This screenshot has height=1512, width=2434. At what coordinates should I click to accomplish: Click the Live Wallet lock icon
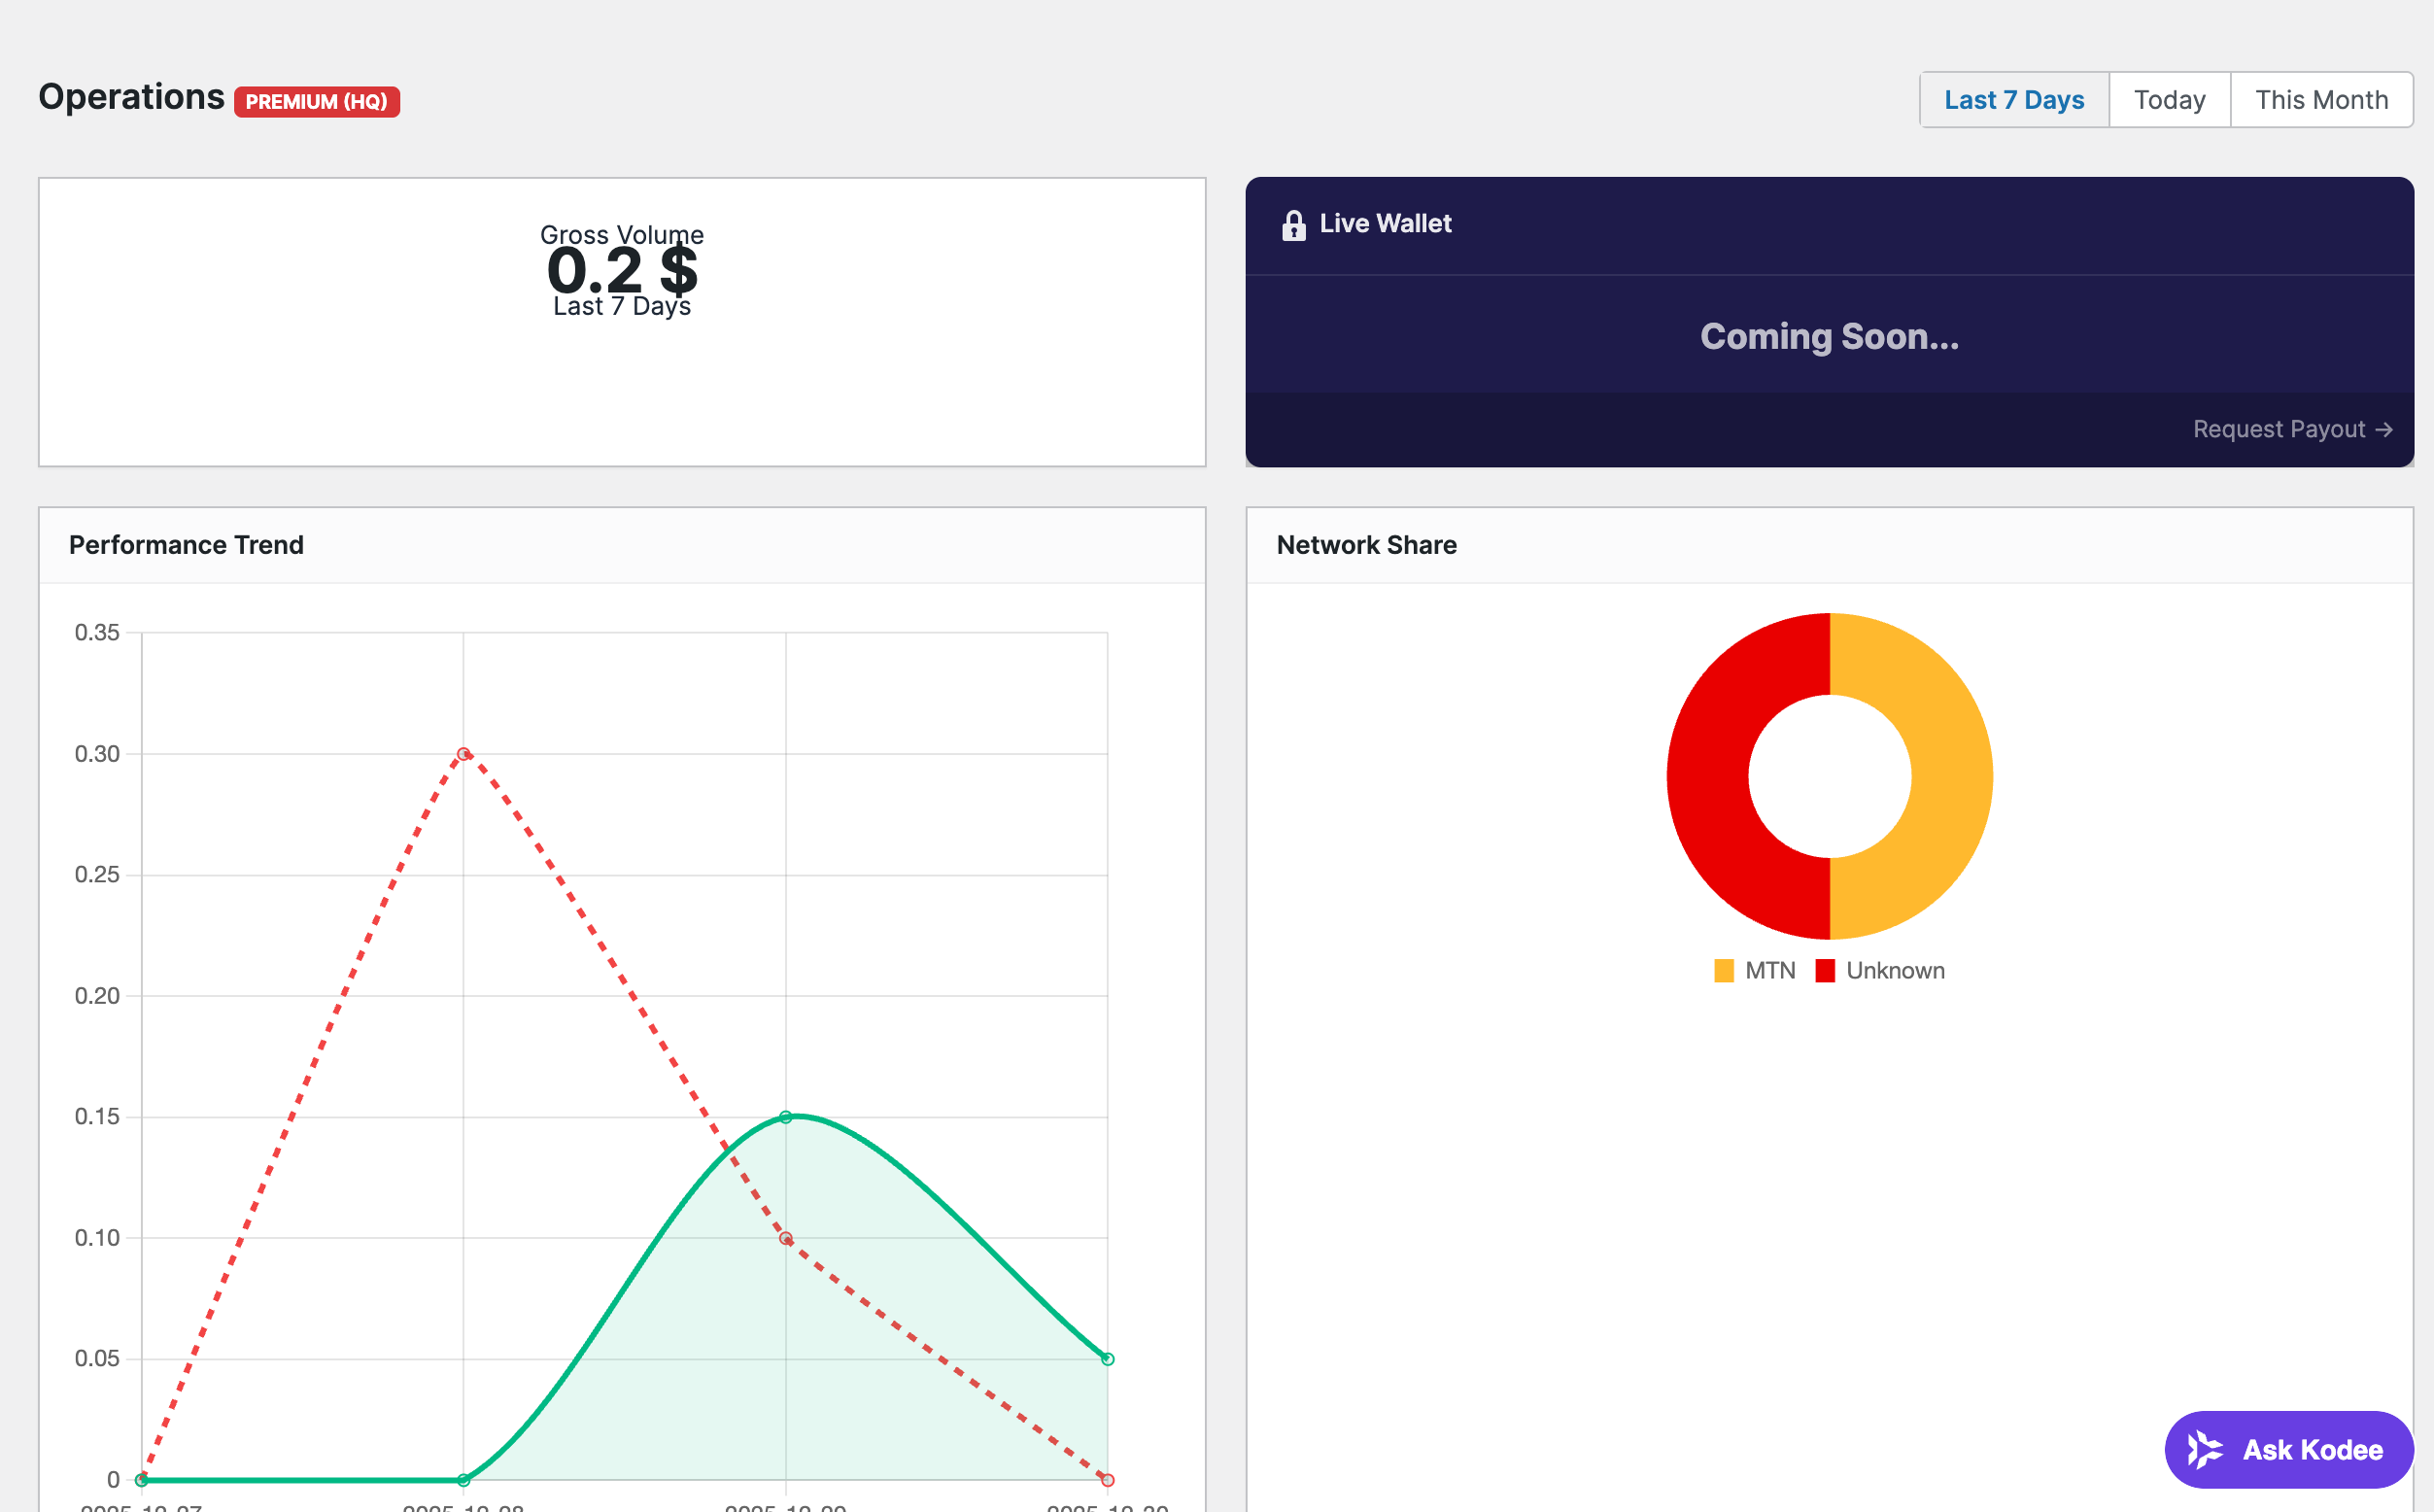(1293, 225)
